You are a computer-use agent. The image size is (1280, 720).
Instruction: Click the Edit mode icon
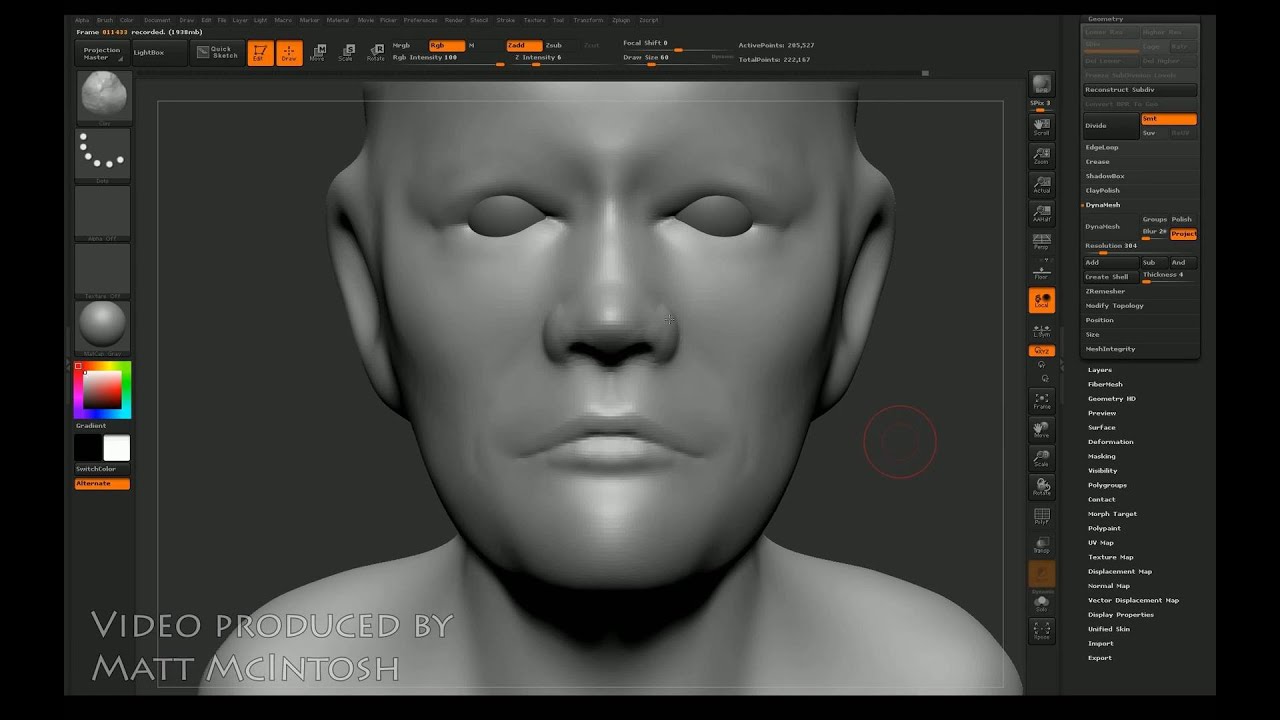(x=260, y=53)
